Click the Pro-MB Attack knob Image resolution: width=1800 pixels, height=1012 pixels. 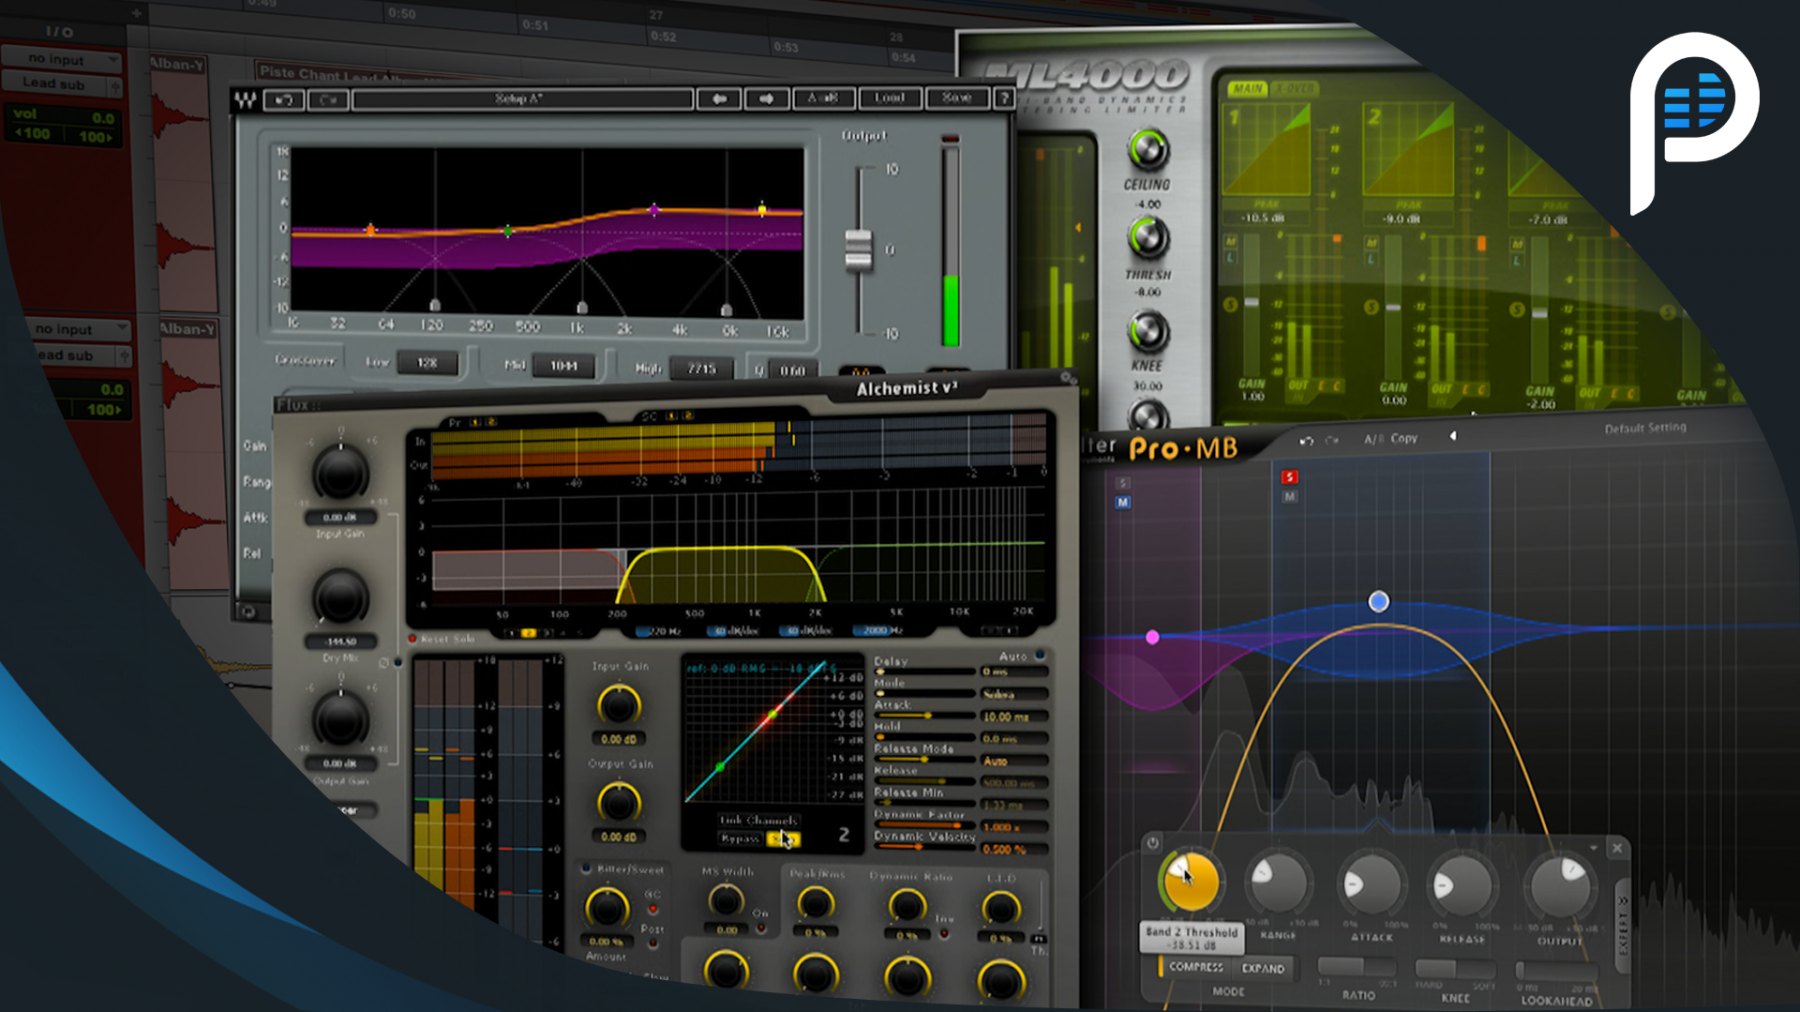(1371, 885)
